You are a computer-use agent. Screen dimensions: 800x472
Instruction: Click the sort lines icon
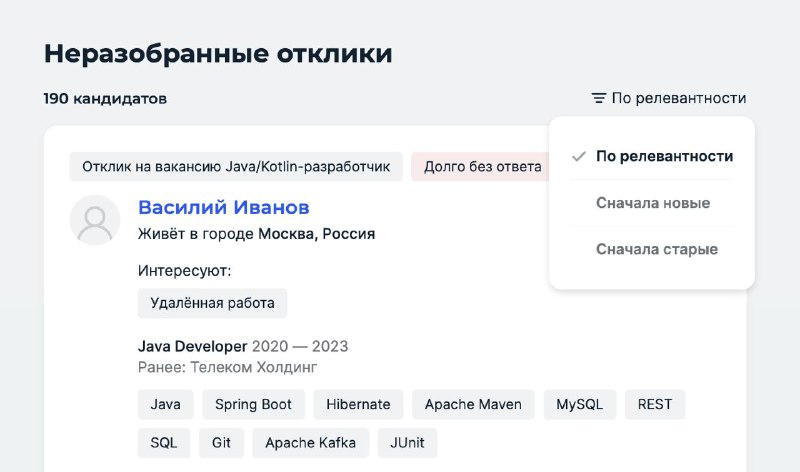(x=598, y=98)
